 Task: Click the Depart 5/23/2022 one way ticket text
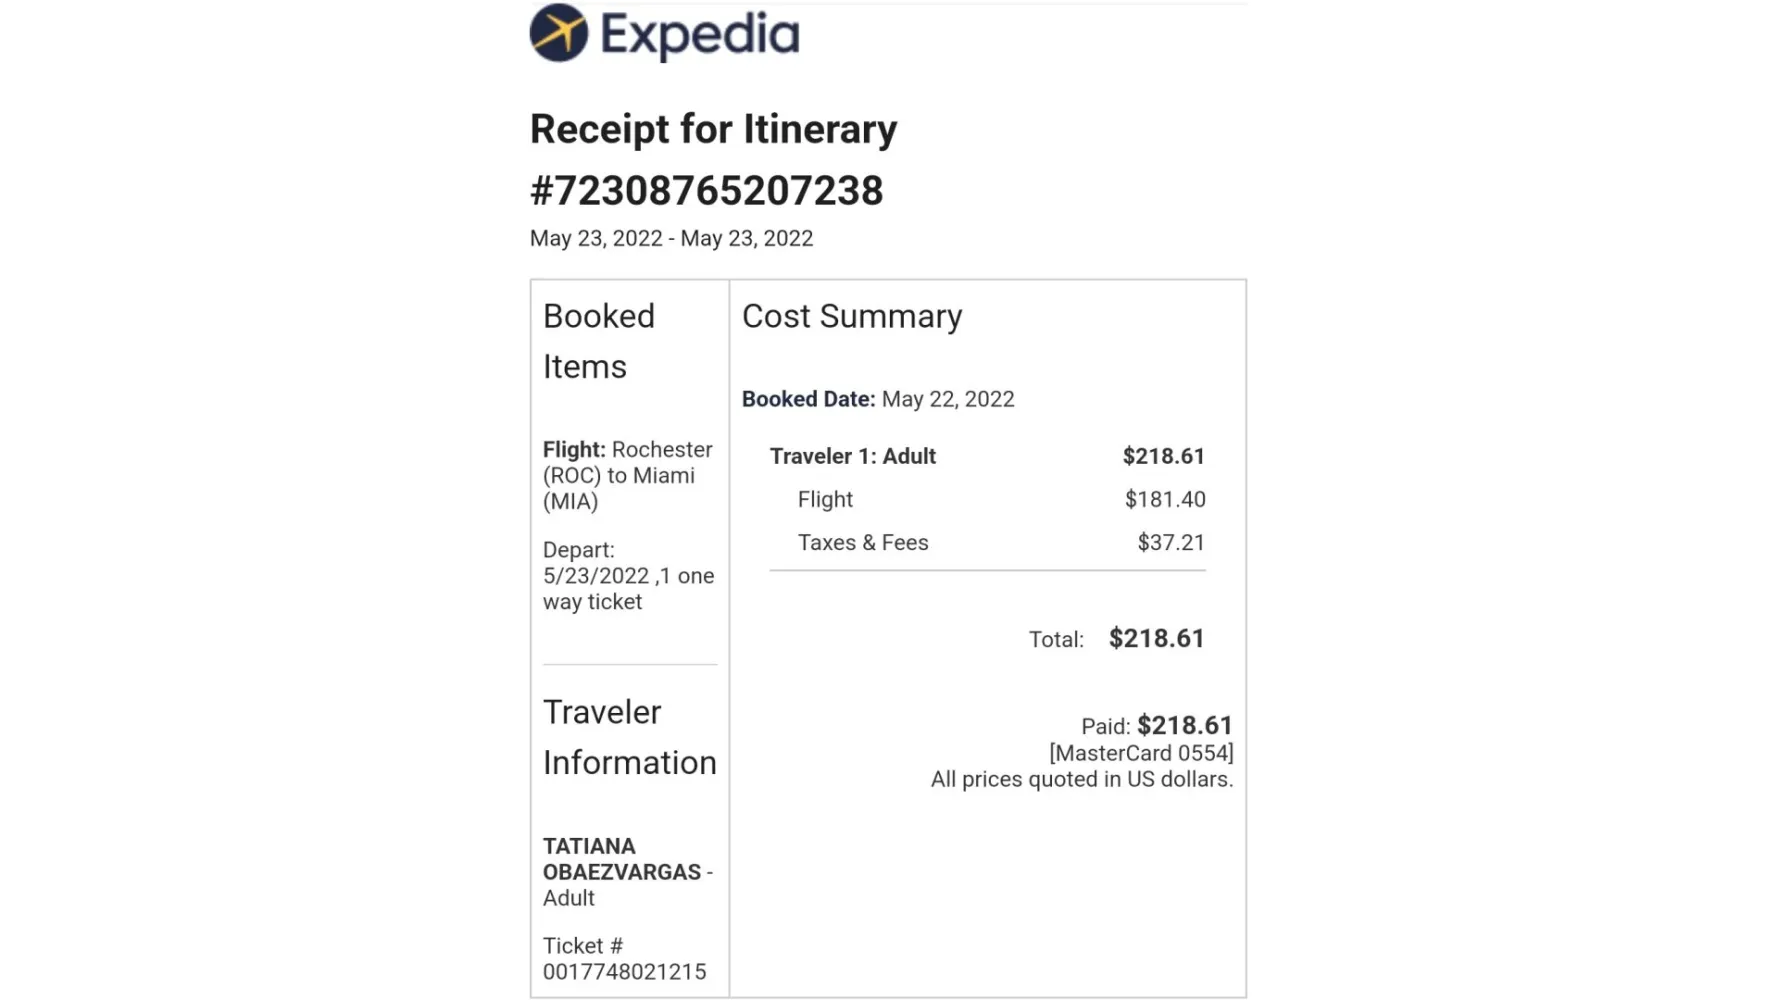coord(628,576)
